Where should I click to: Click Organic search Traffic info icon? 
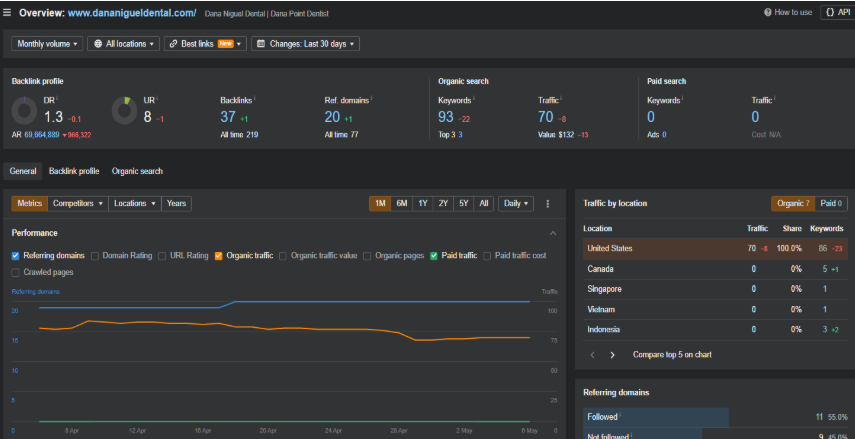(x=561, y=99)
